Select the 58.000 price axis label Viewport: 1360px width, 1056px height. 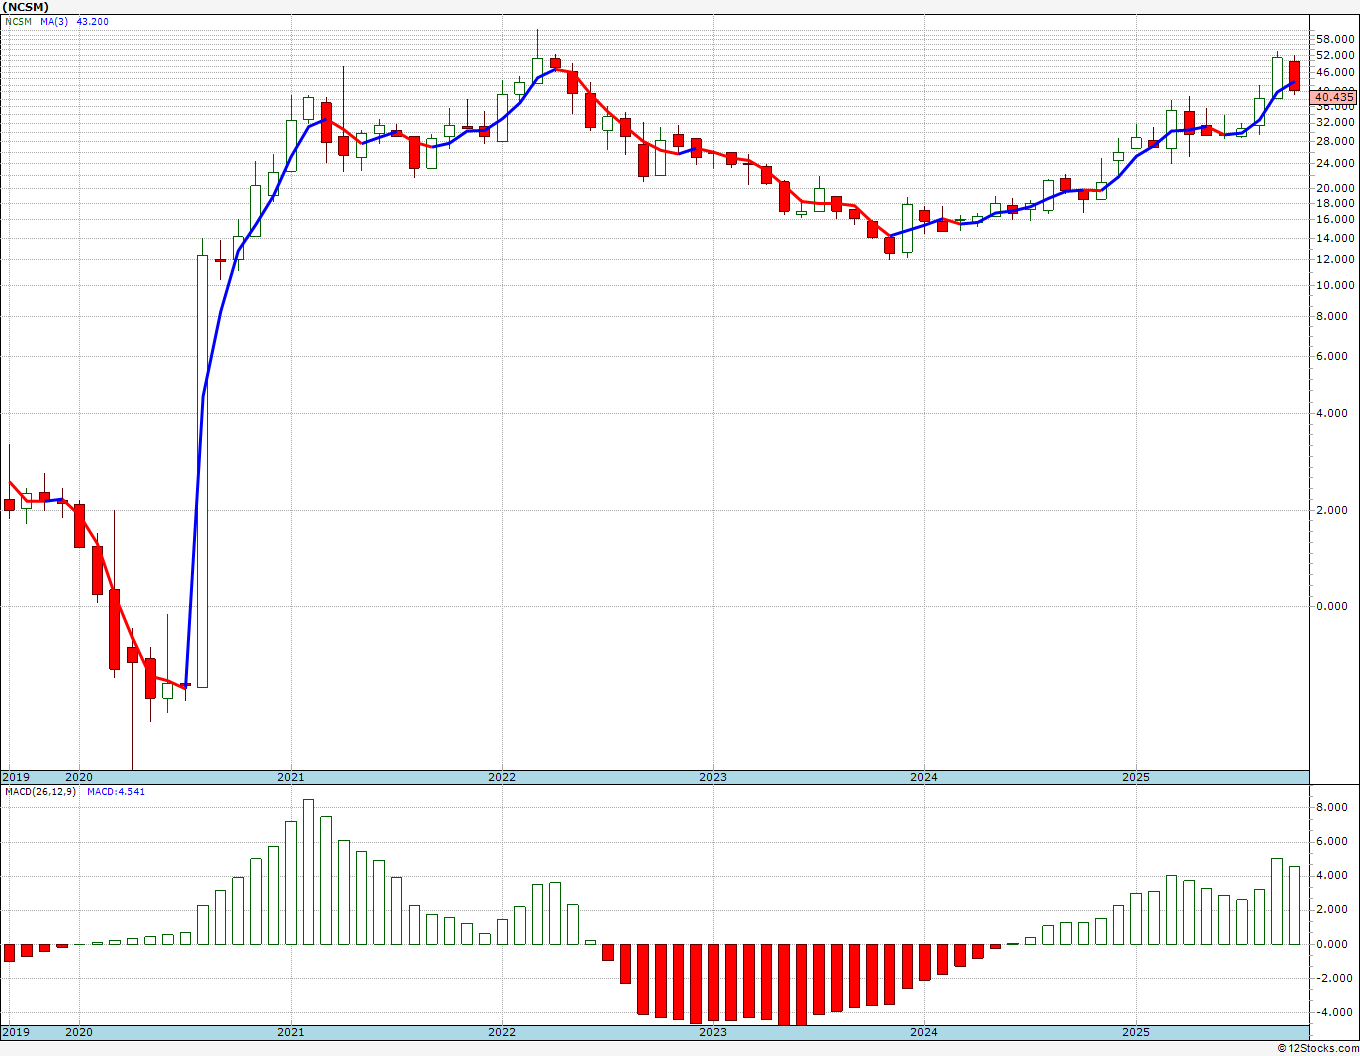click(x=1335, y=39)
